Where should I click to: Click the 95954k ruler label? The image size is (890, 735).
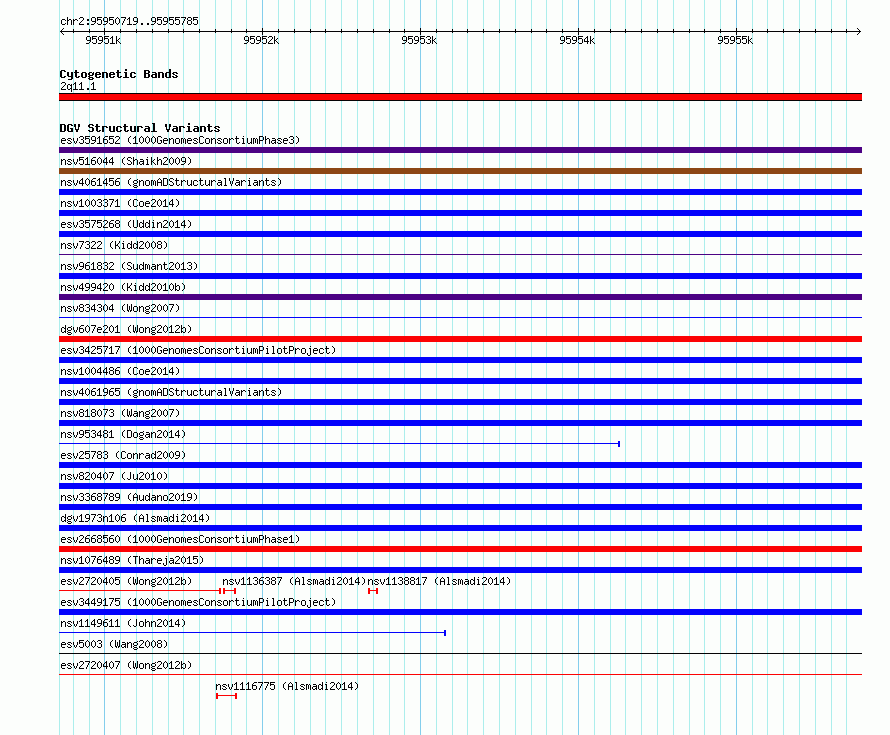tap(577, 40)
